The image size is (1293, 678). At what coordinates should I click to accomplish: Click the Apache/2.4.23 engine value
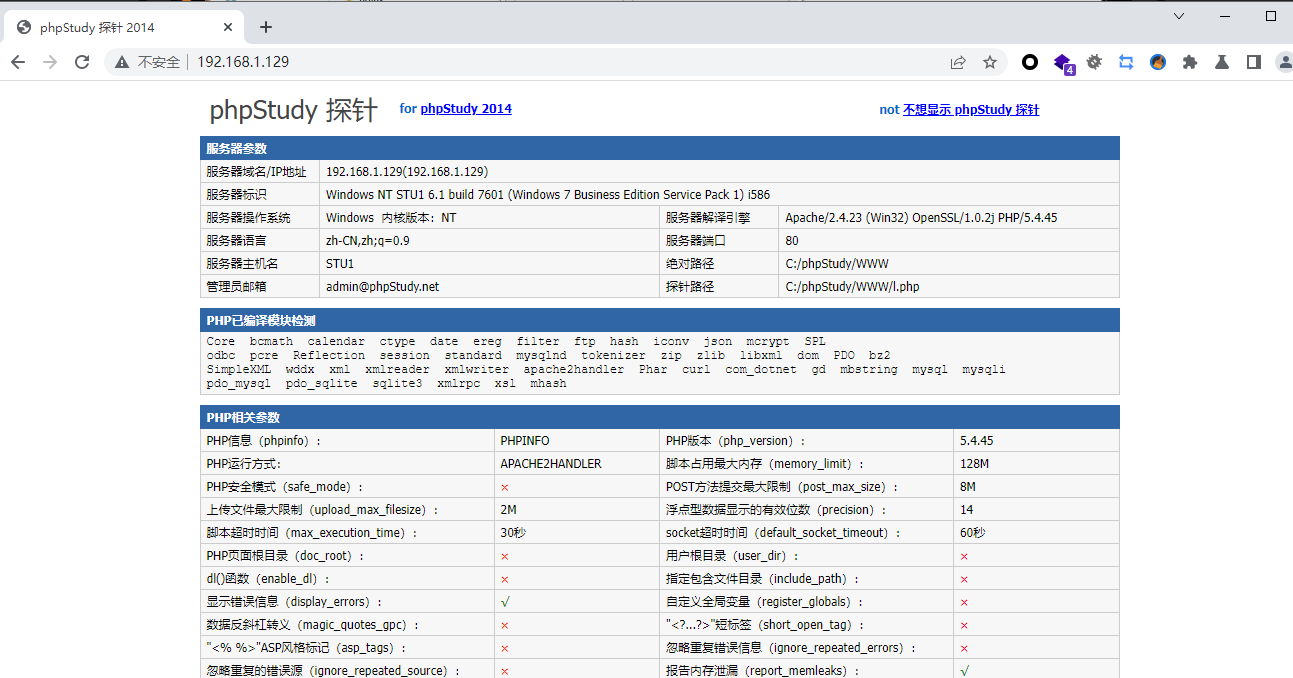921,218
